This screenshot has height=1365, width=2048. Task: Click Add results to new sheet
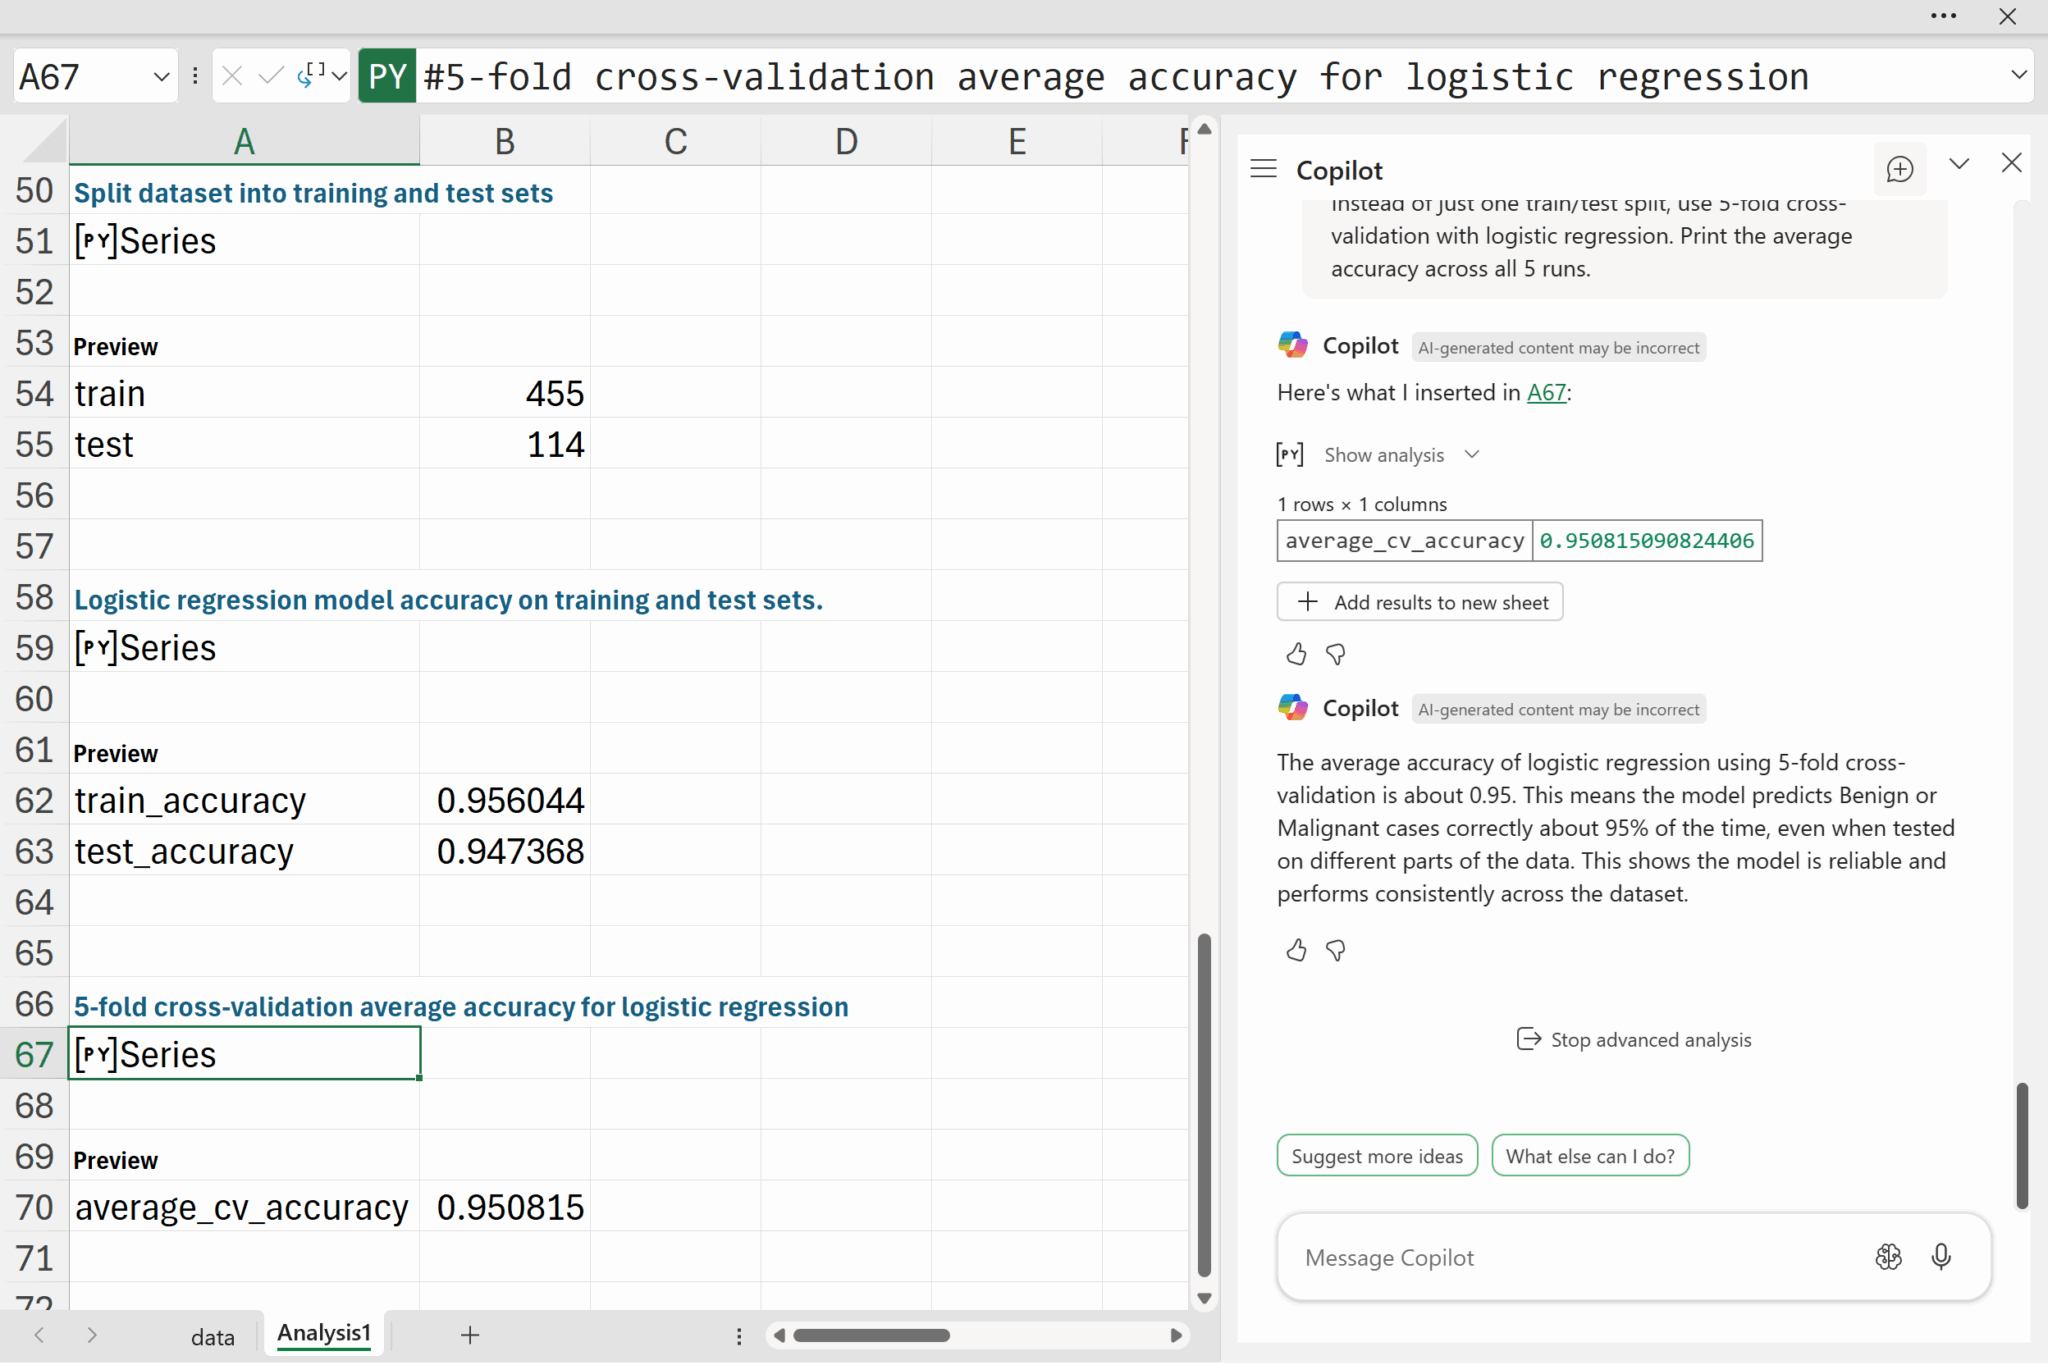1420,602
